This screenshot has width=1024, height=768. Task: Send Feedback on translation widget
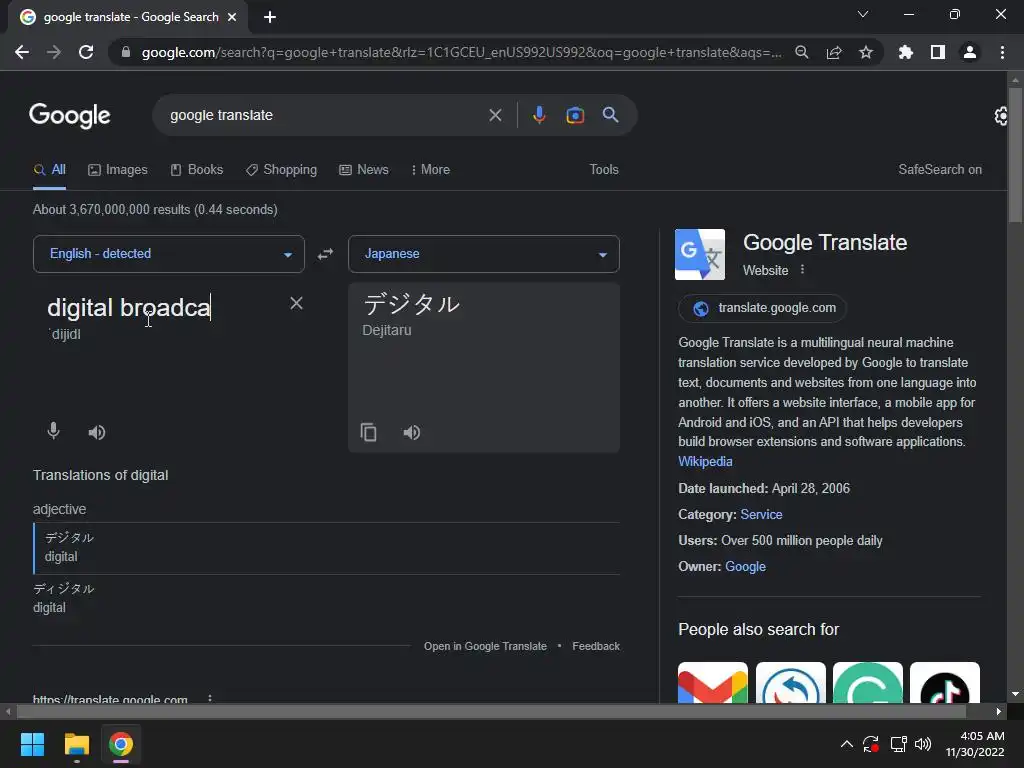point(596,647)
